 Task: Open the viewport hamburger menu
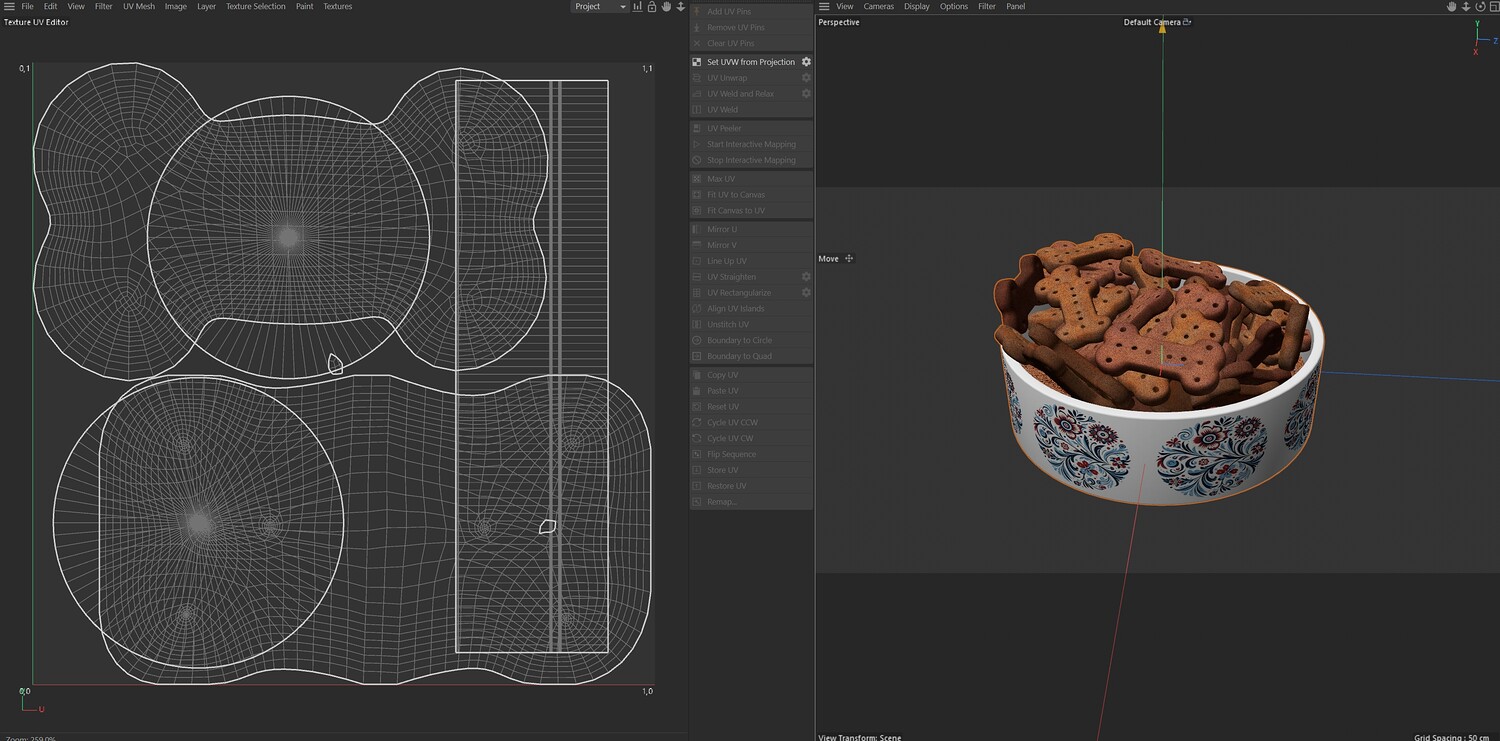coord(824,6)
